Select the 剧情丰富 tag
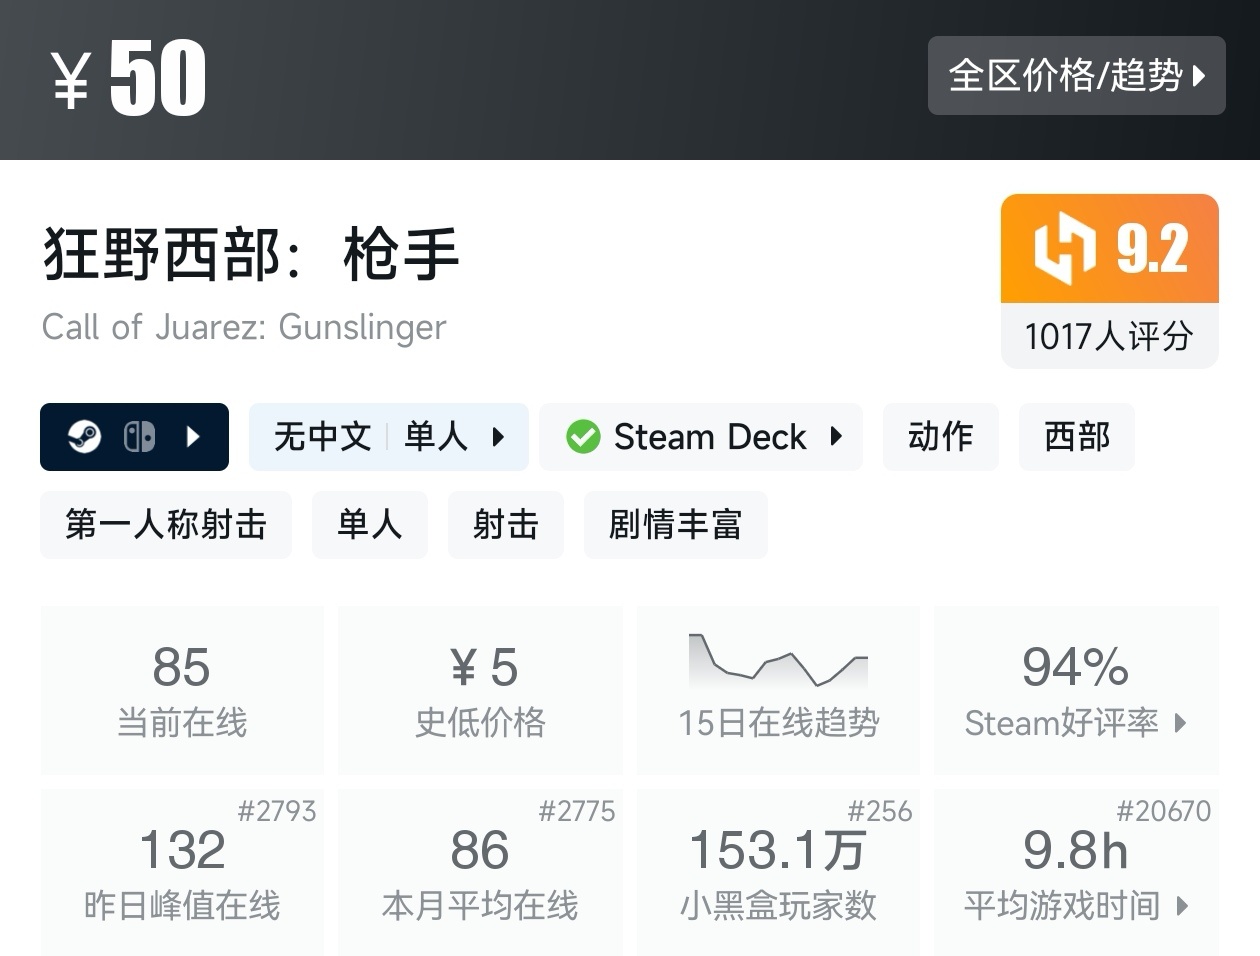Image resolution: width=1260 pixels, height=956 pixels. point(676,525)
